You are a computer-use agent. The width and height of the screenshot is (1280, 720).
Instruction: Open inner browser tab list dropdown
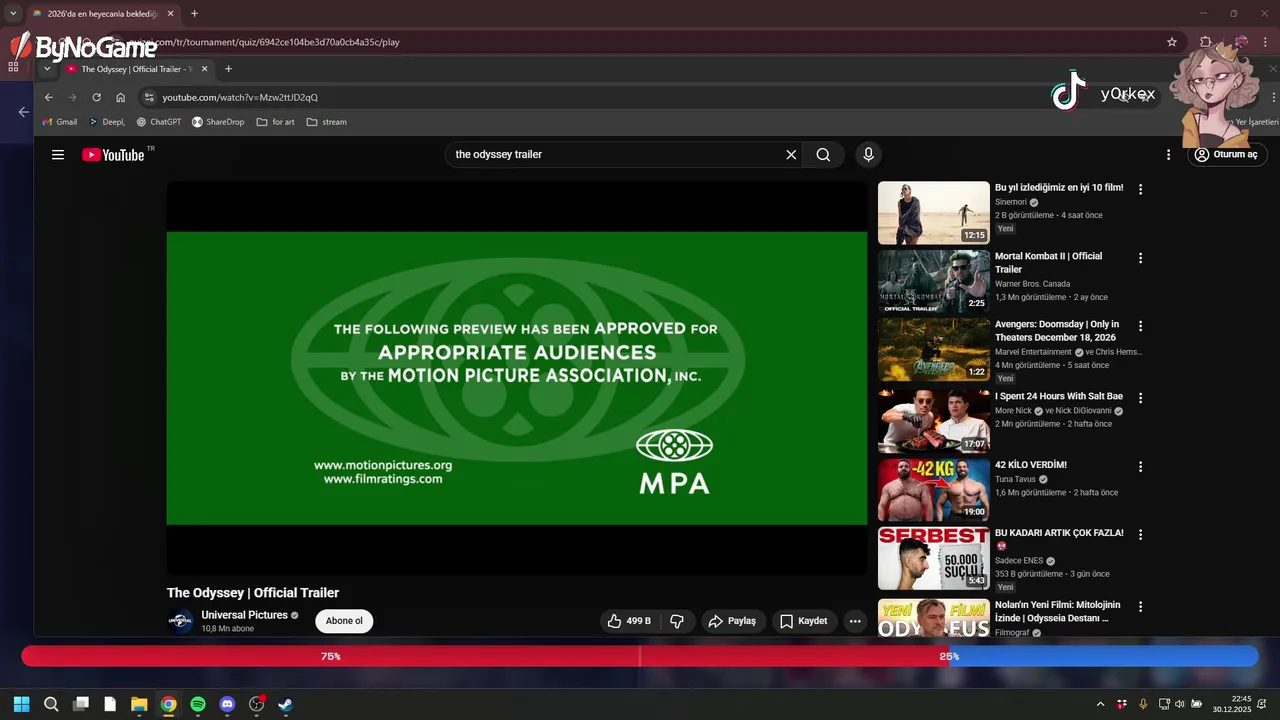click(x=47, y=69)
